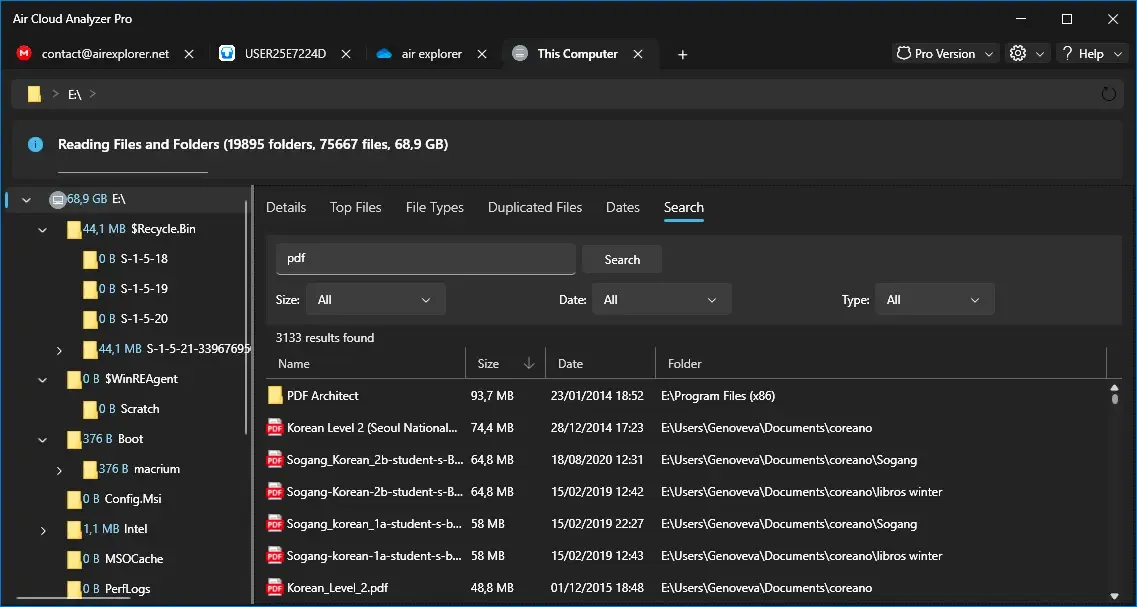
Task: Close the This Computer tab
Action: [638, 54]
